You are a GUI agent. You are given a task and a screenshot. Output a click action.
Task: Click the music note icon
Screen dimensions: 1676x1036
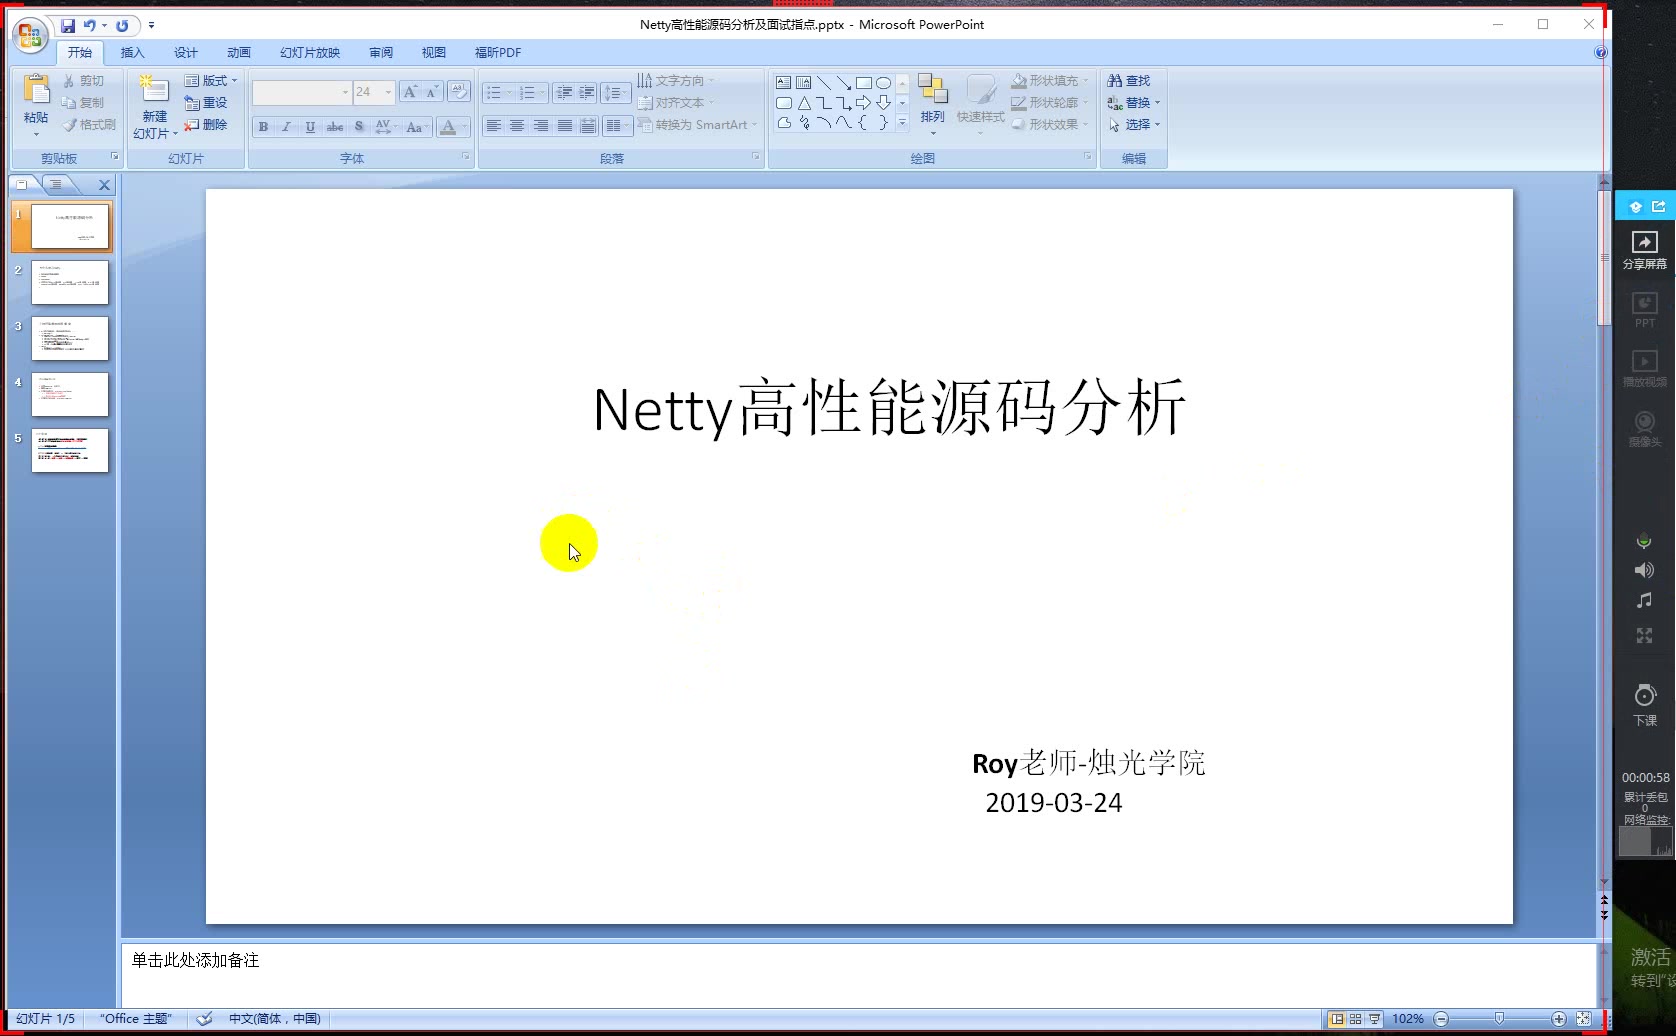[x=1644, y=600]
